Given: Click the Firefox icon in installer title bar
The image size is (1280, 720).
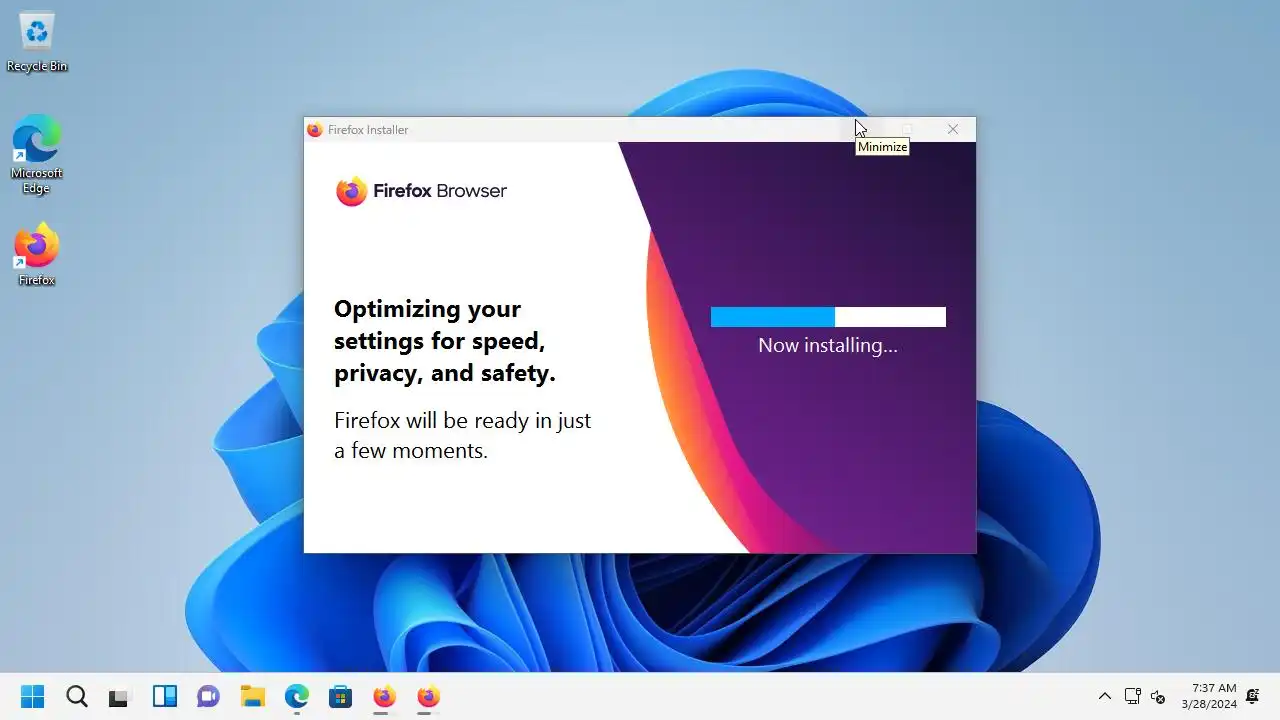Looking at the screenshot, I should point(315,130).
